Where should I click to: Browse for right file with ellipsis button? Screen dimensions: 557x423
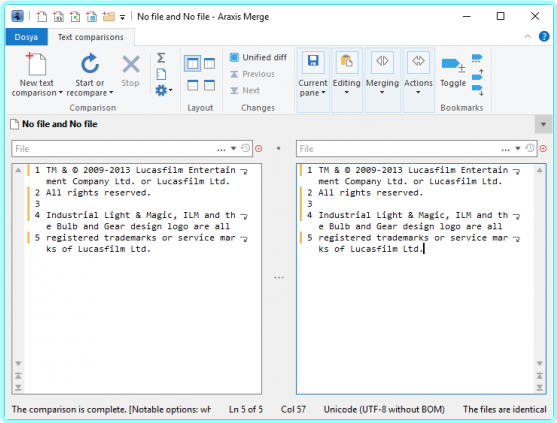point(506,149)
